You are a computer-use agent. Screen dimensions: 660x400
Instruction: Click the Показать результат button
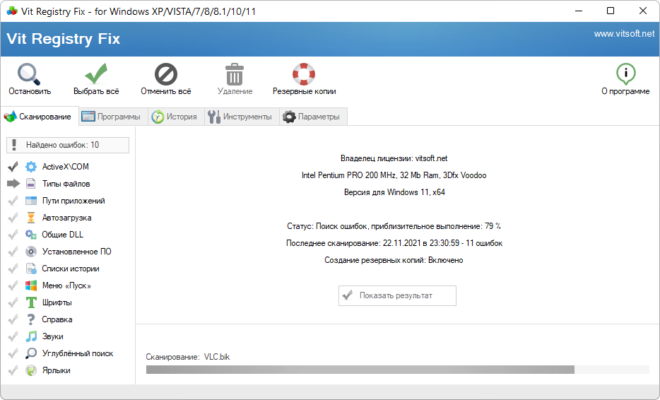[397, 296]
